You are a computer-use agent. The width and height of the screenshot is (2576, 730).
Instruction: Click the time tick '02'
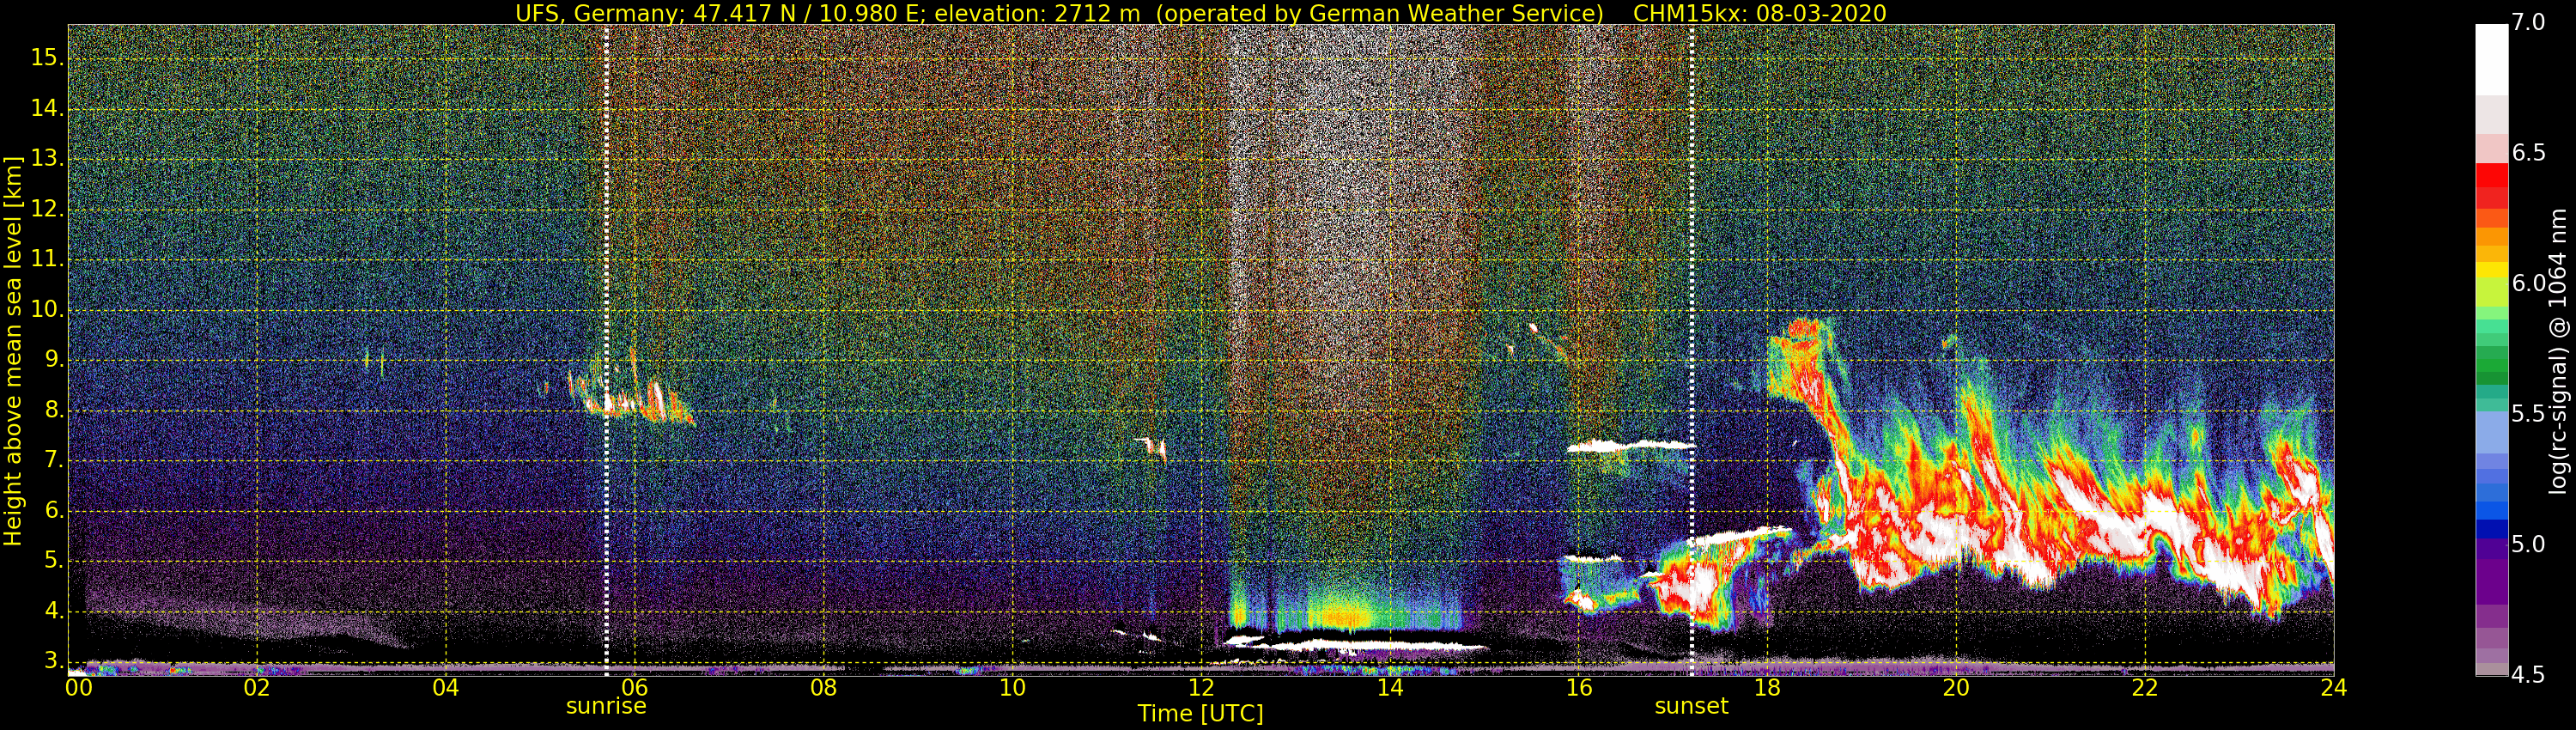(257, 688)
